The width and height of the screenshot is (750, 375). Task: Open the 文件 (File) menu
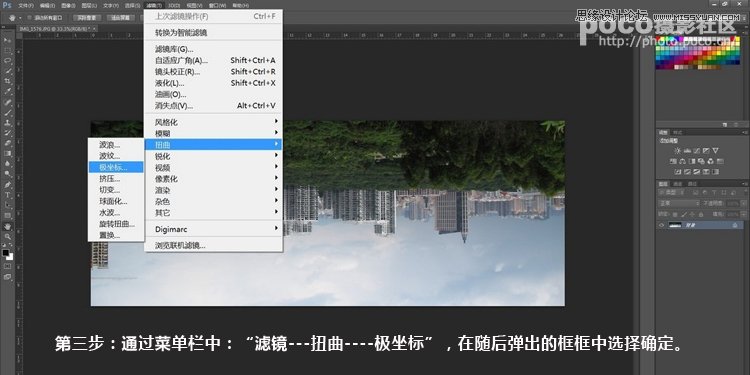tap(26, 5)
